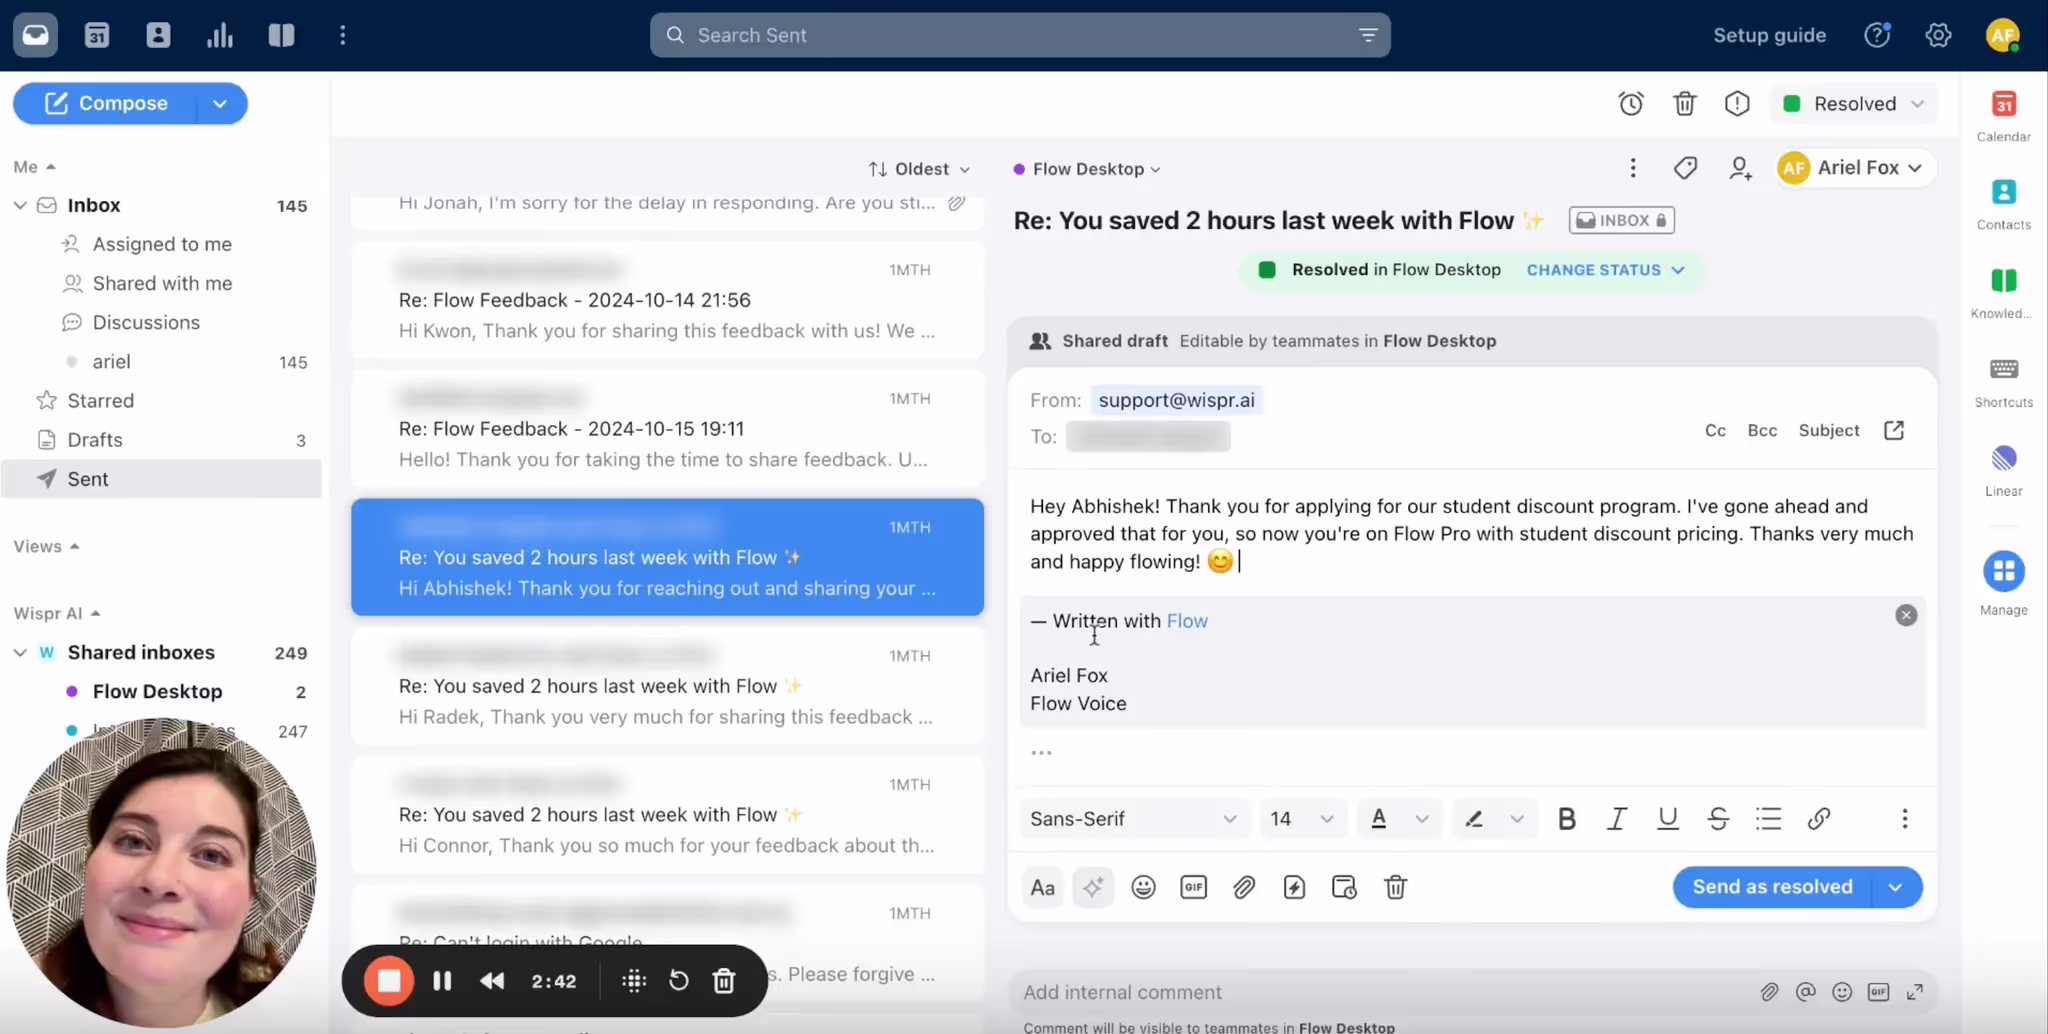This screenshot has height=1034, width=2048.
Task: Insert a GIF in reply toolbar
Action: [1193, 887]
